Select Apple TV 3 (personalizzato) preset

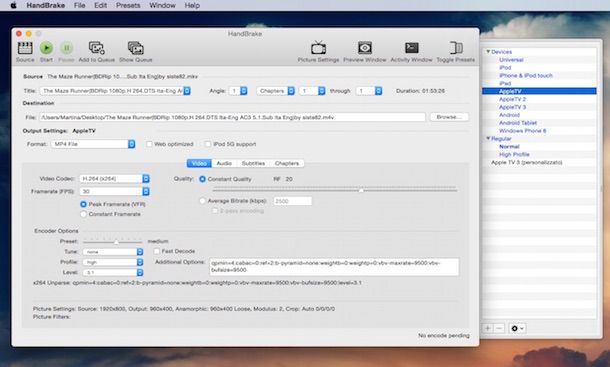coord(526,162)
